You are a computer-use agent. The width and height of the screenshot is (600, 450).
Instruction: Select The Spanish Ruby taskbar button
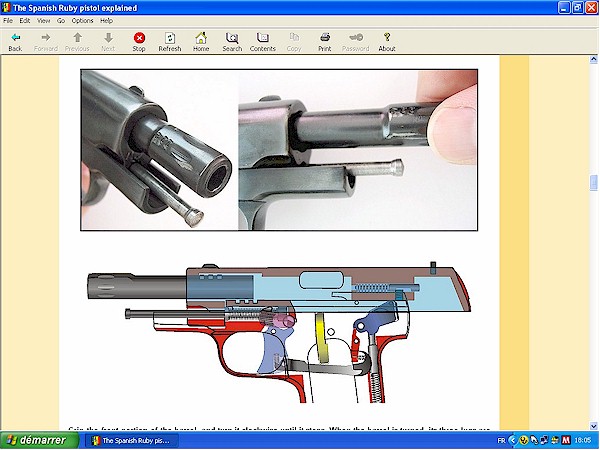(x=131, y=441)
